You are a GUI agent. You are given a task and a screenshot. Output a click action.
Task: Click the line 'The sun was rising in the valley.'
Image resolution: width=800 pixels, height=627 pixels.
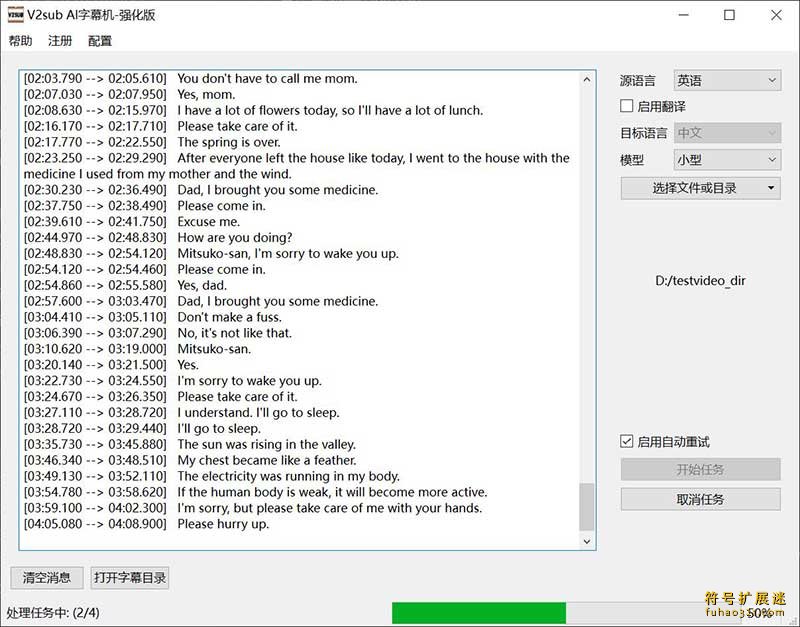click(266, 444)
